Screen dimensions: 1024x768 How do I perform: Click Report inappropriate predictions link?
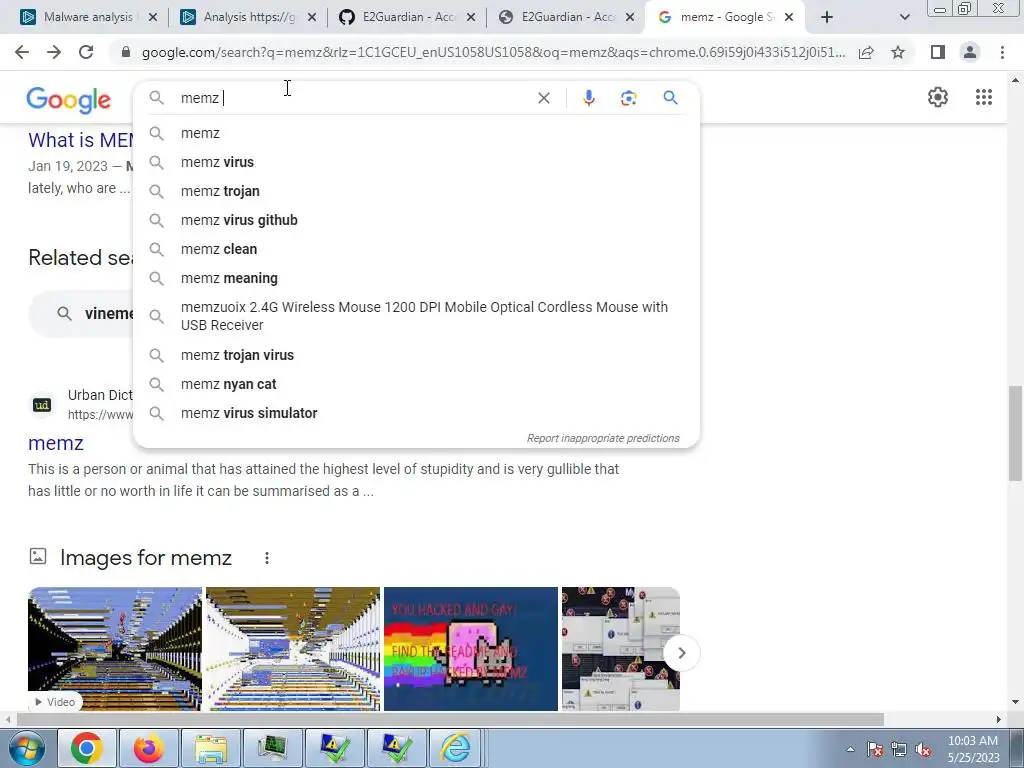pyautogui.click(x=603, y=438)
